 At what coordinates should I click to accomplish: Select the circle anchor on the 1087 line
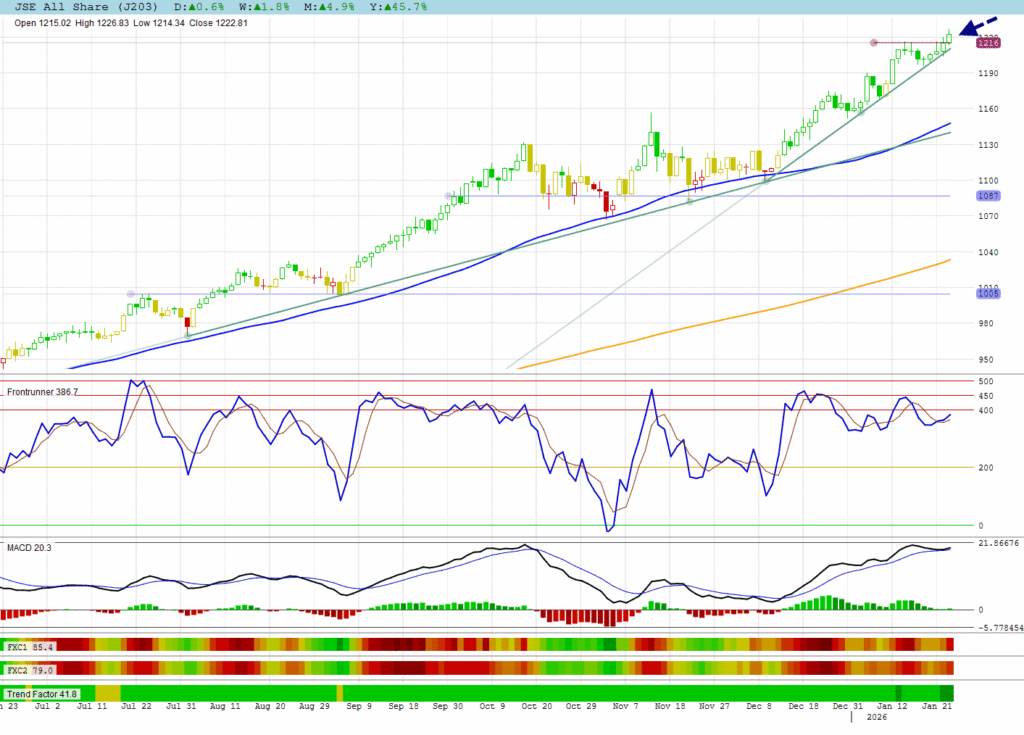click(447, 195)
